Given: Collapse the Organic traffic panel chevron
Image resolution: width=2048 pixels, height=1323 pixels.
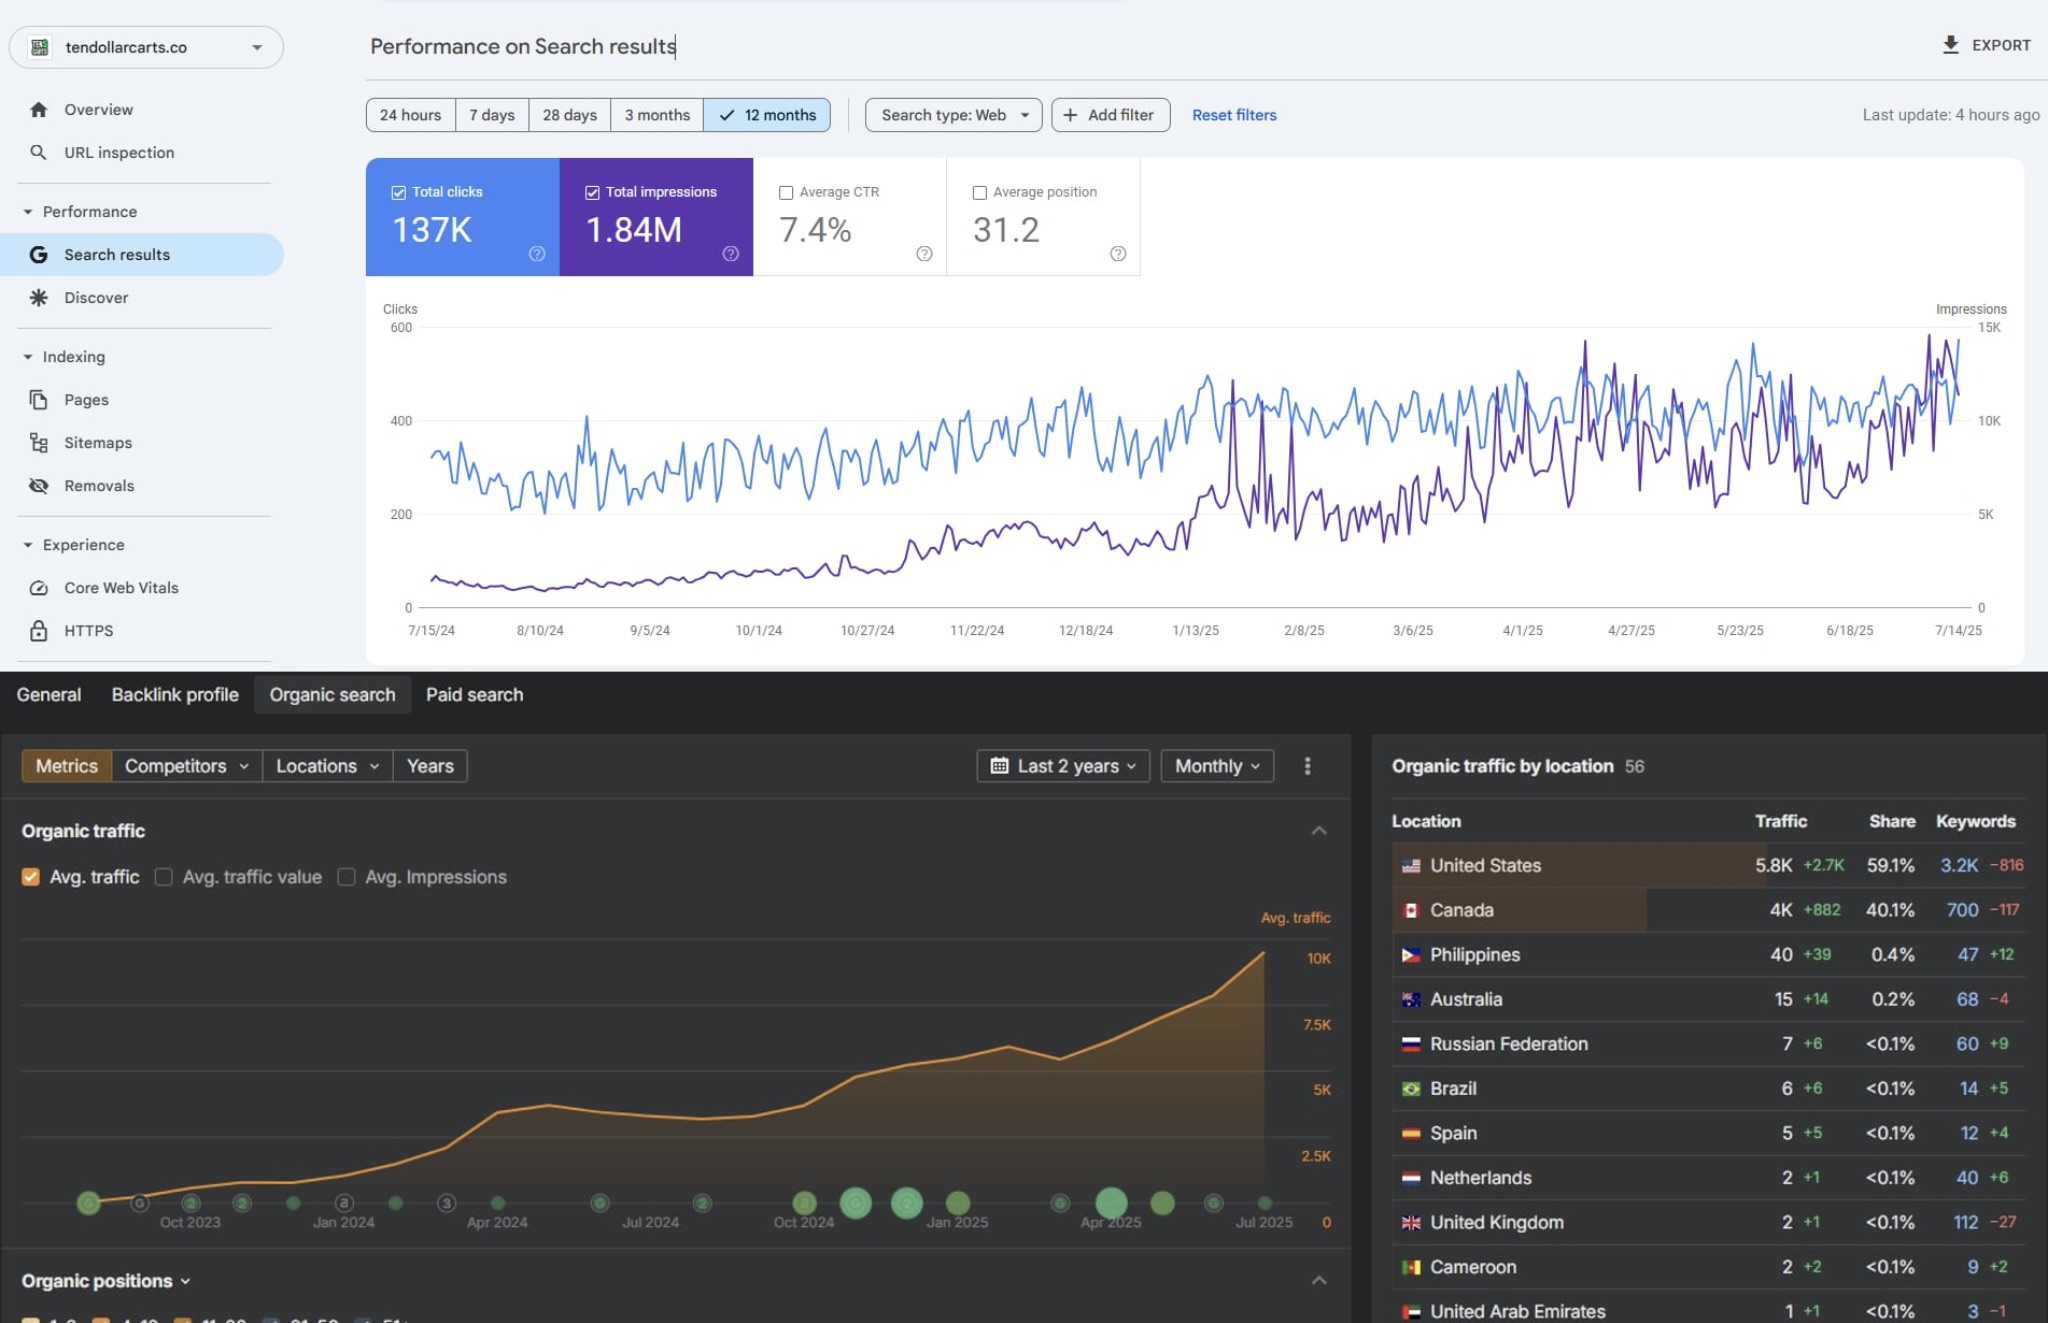Looking at the screenshot, I should [x=1319, y=830].
